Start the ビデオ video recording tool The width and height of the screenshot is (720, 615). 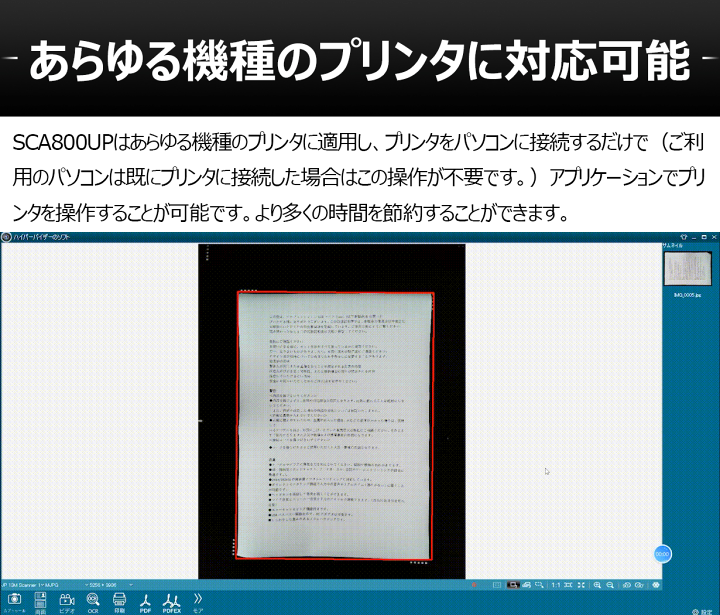pos(67,600)
